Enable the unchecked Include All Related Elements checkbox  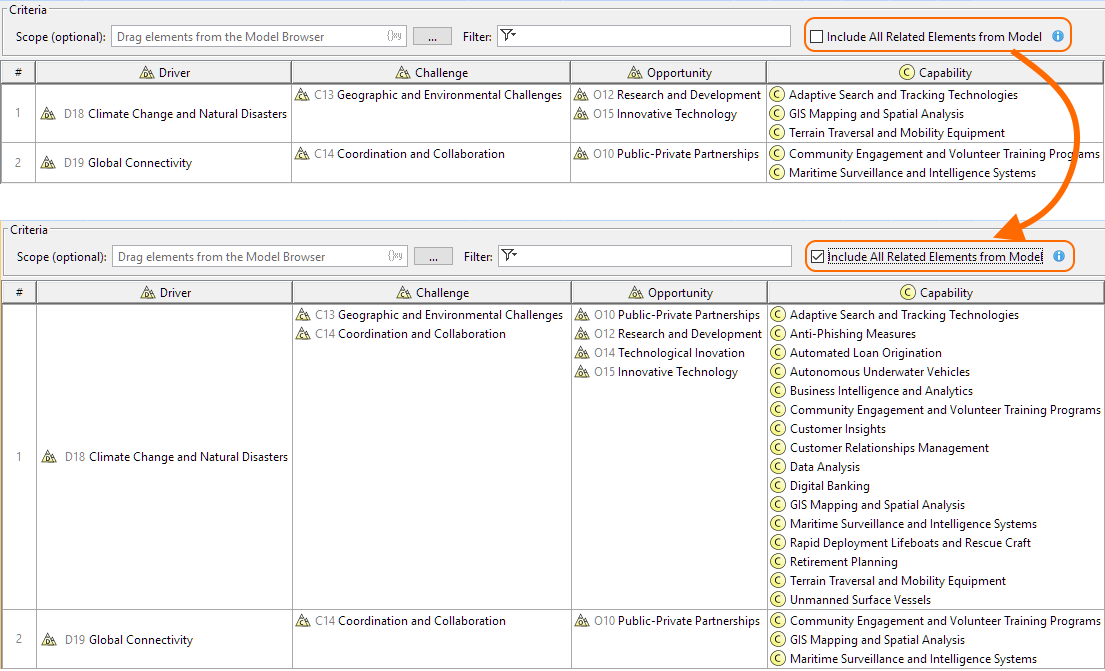(x=817, y=37)
